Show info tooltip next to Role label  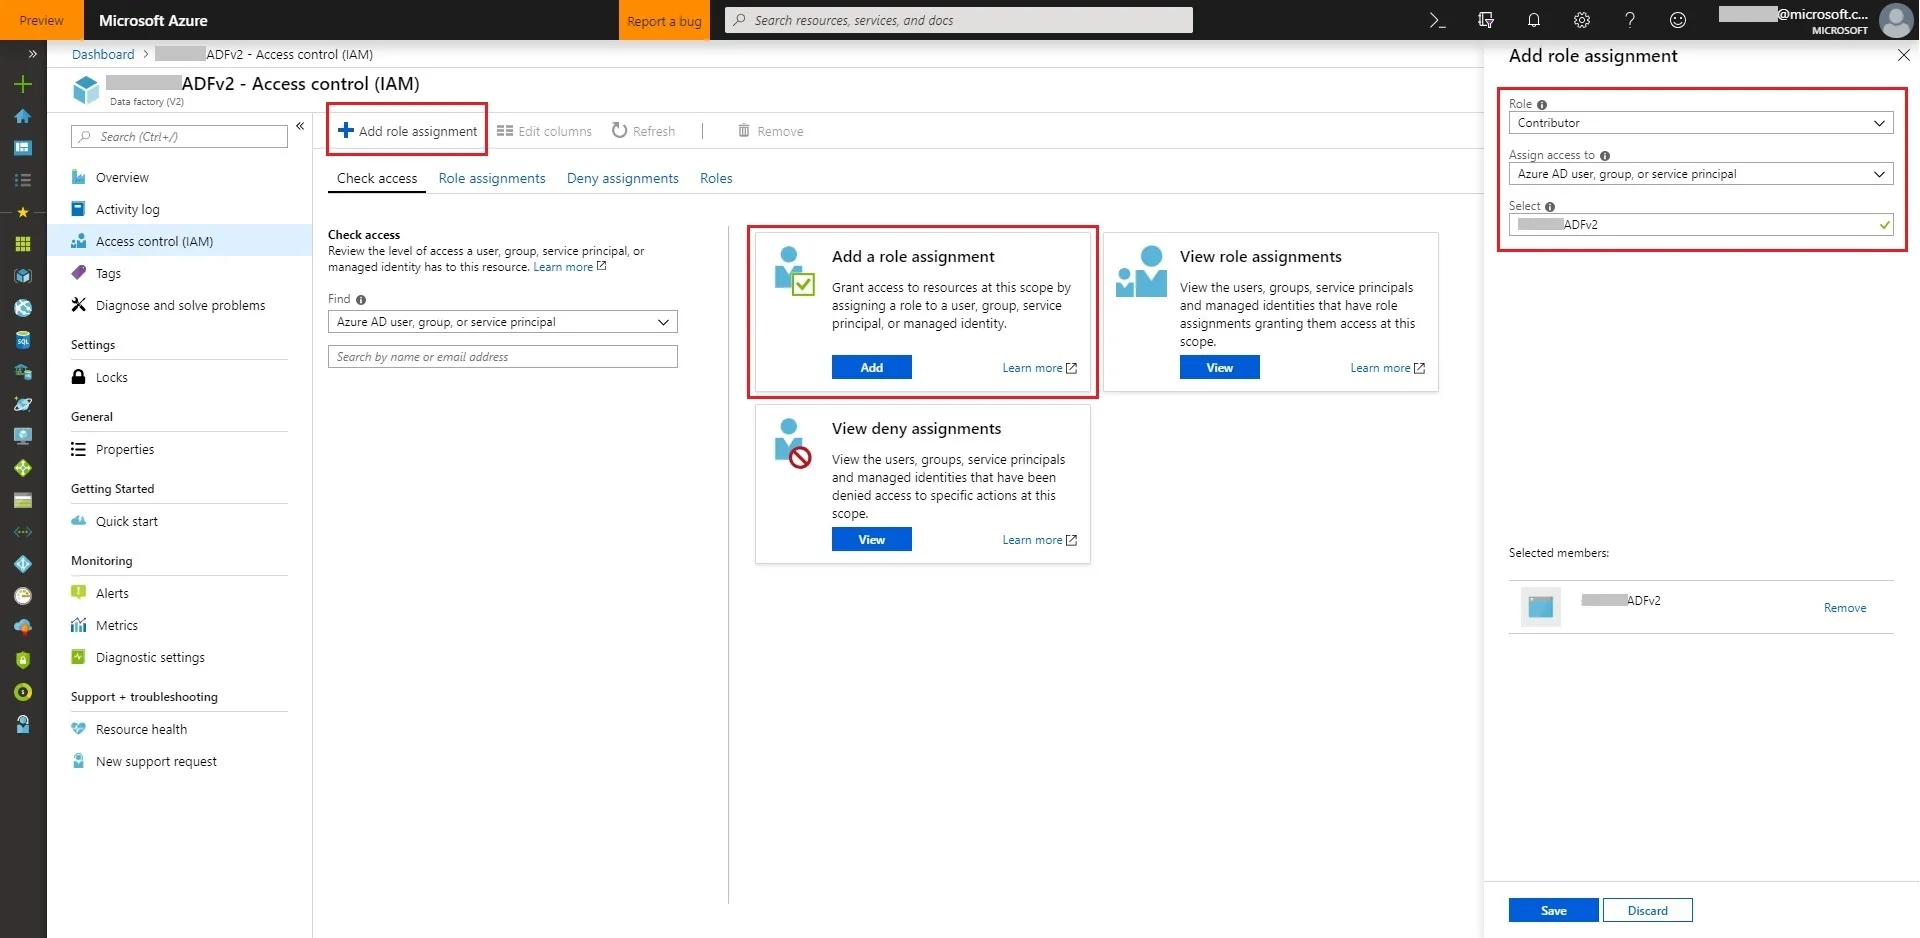click(x=1542, y=105)
